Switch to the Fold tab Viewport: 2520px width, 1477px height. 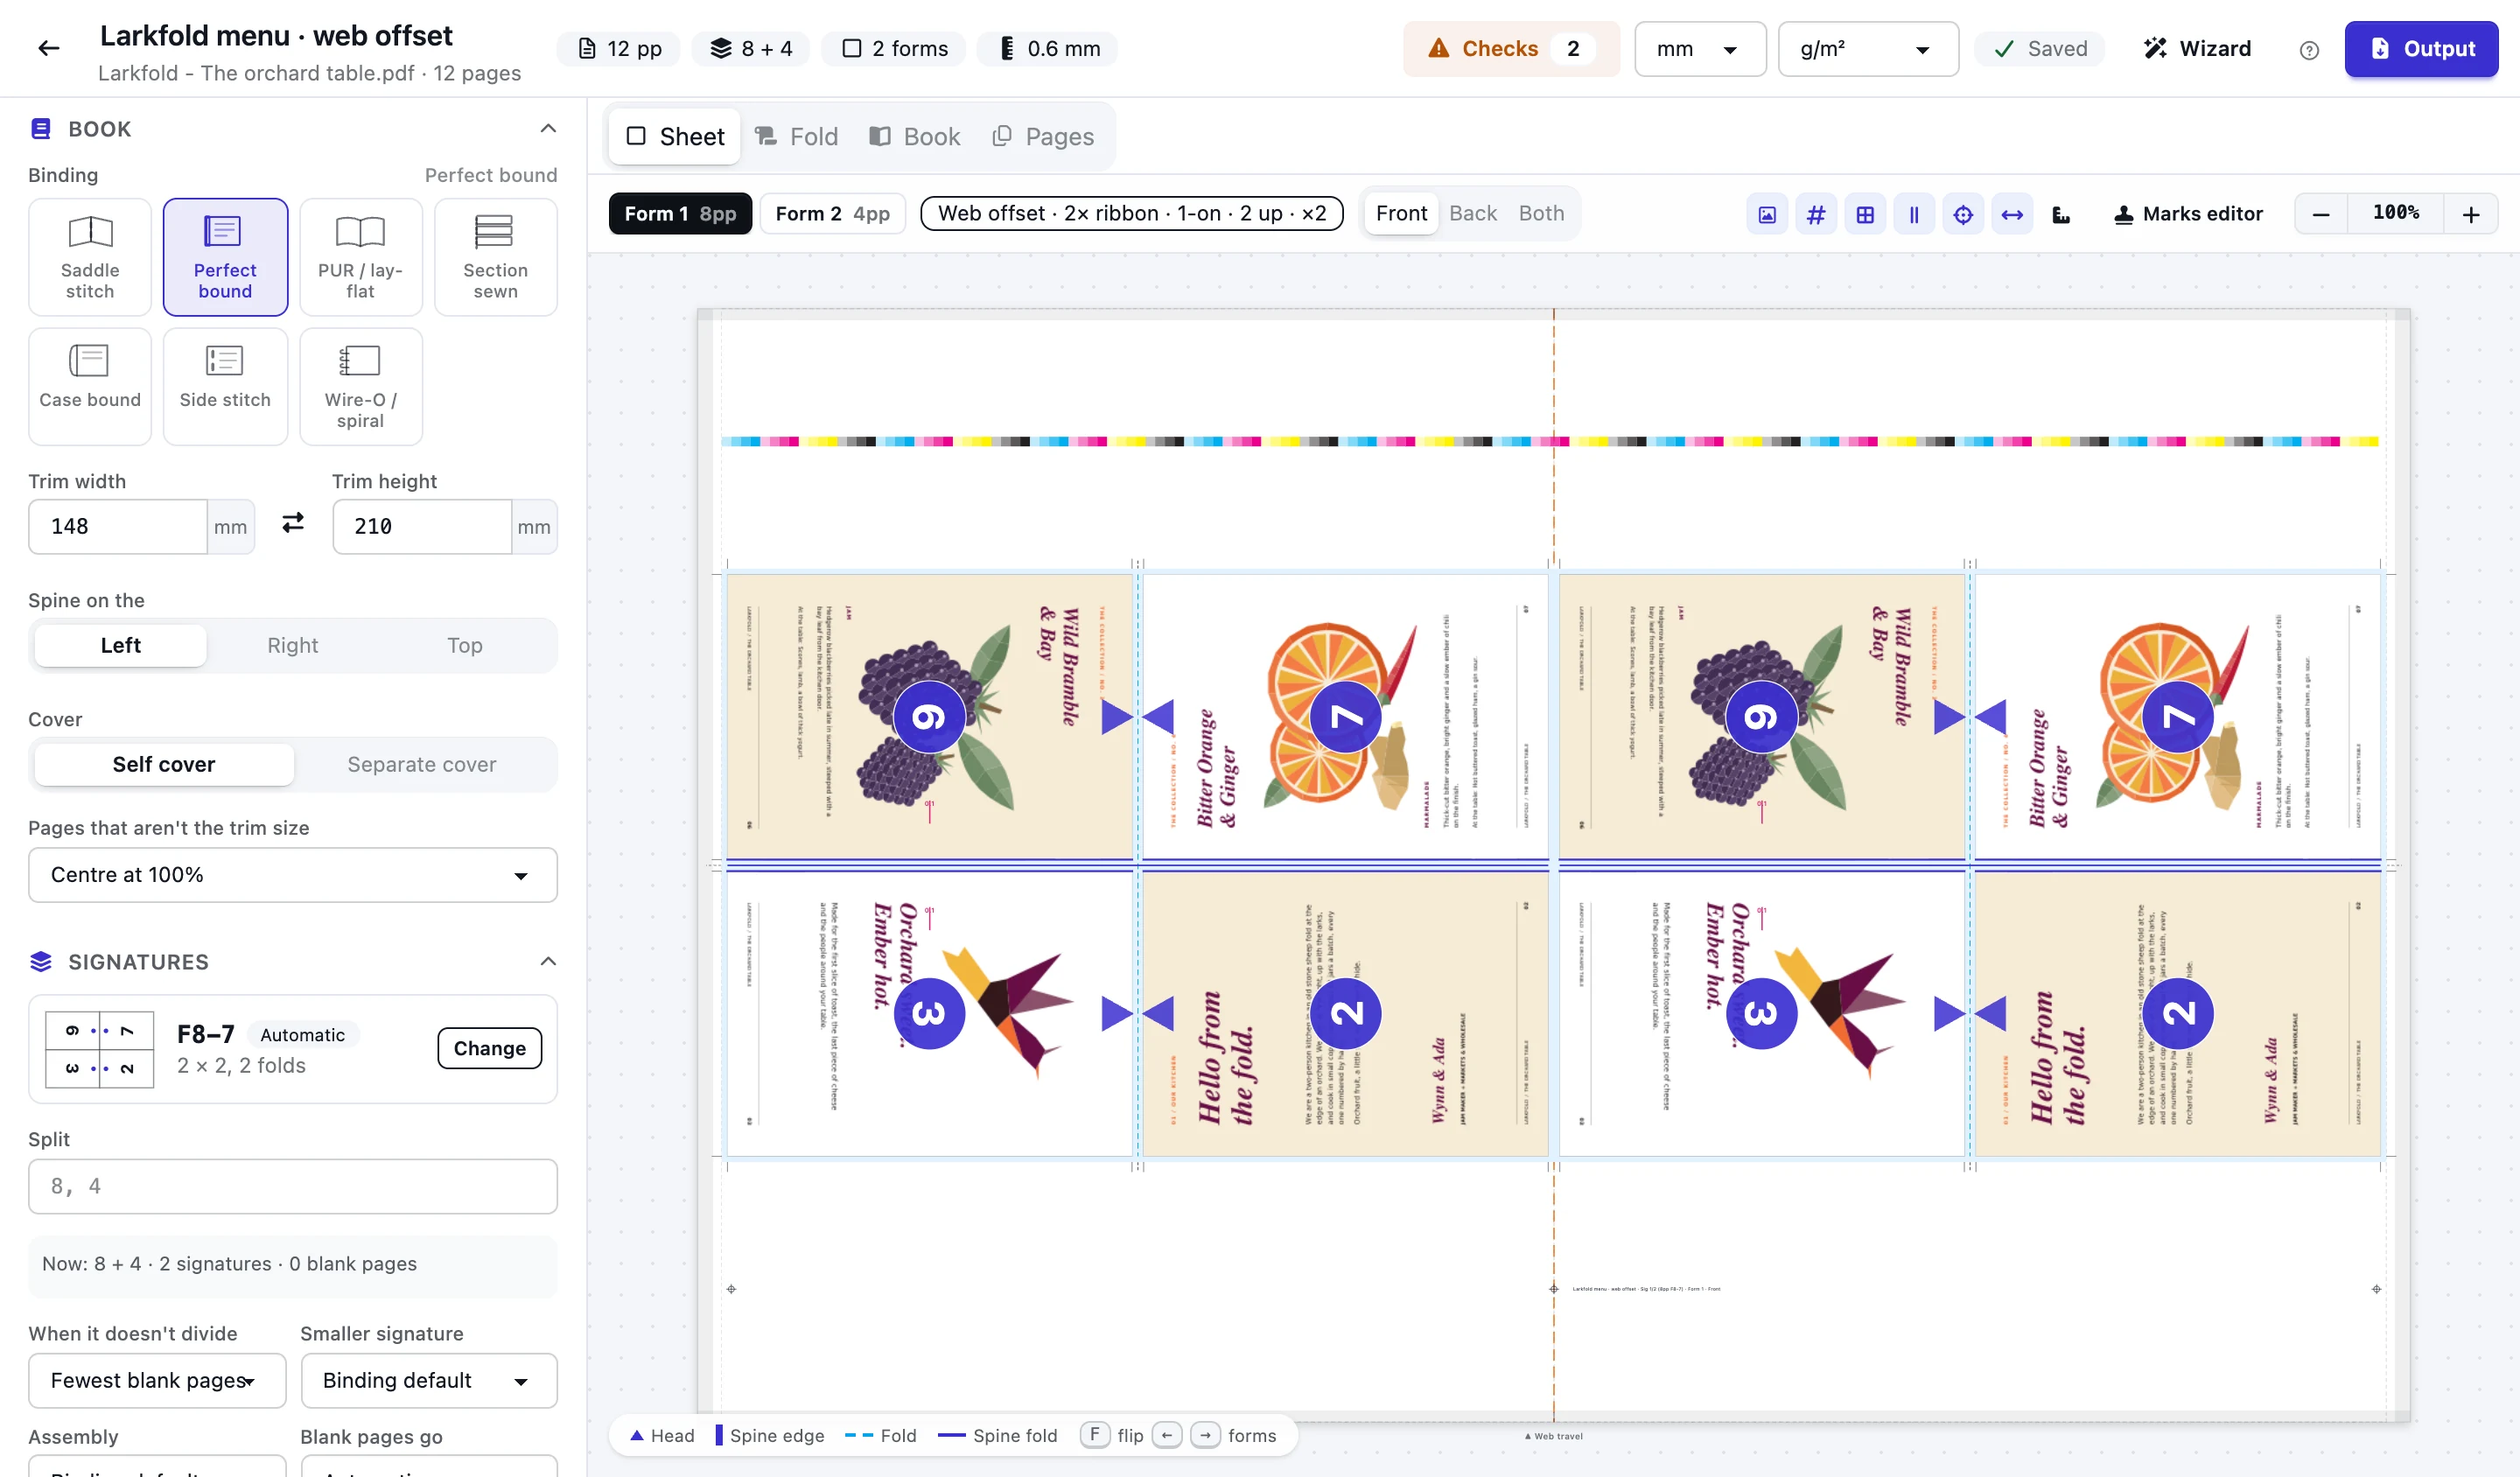click(796, 136)
